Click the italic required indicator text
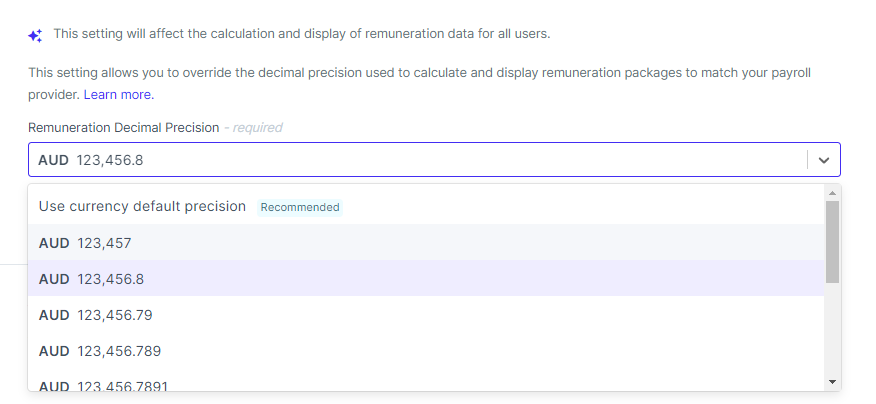876x404 pixels. point(253,127)
